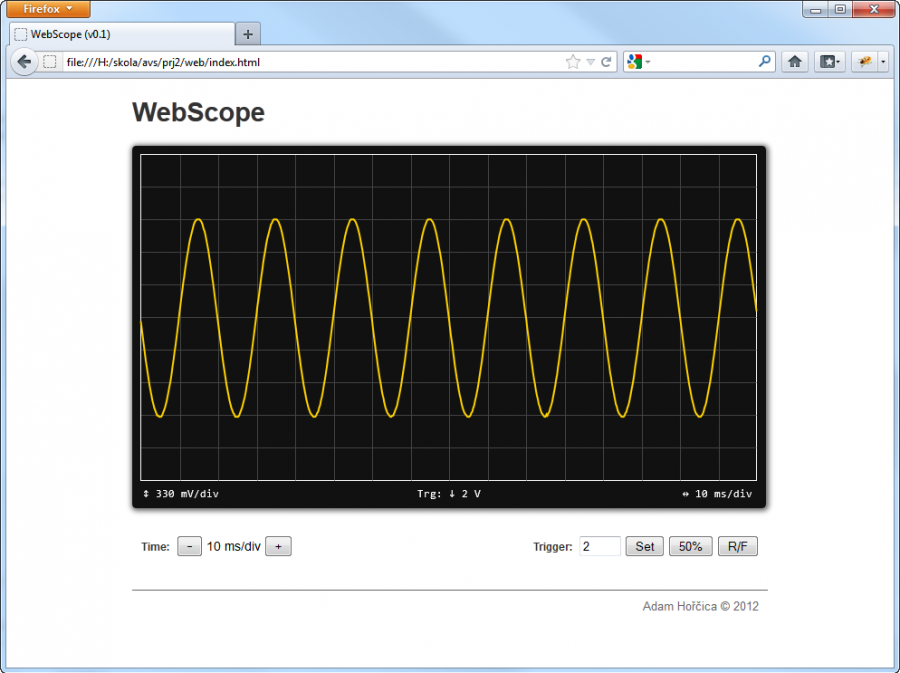Click the search magnifier icon

[x=765, y=62]
